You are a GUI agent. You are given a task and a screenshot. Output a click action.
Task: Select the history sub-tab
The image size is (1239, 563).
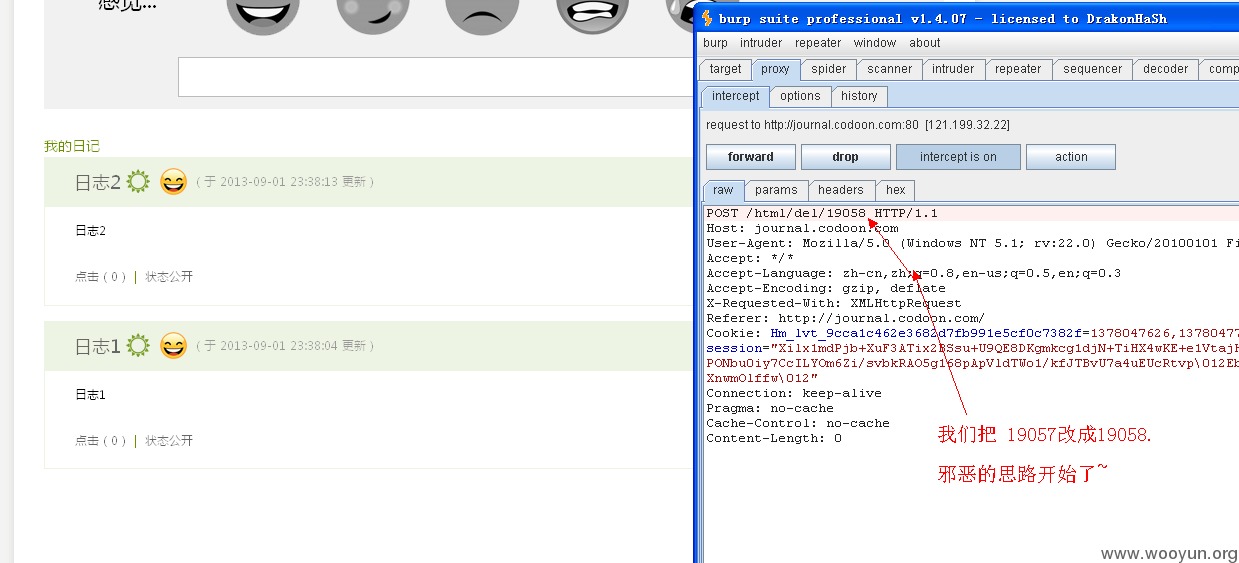tap(859, 96)
